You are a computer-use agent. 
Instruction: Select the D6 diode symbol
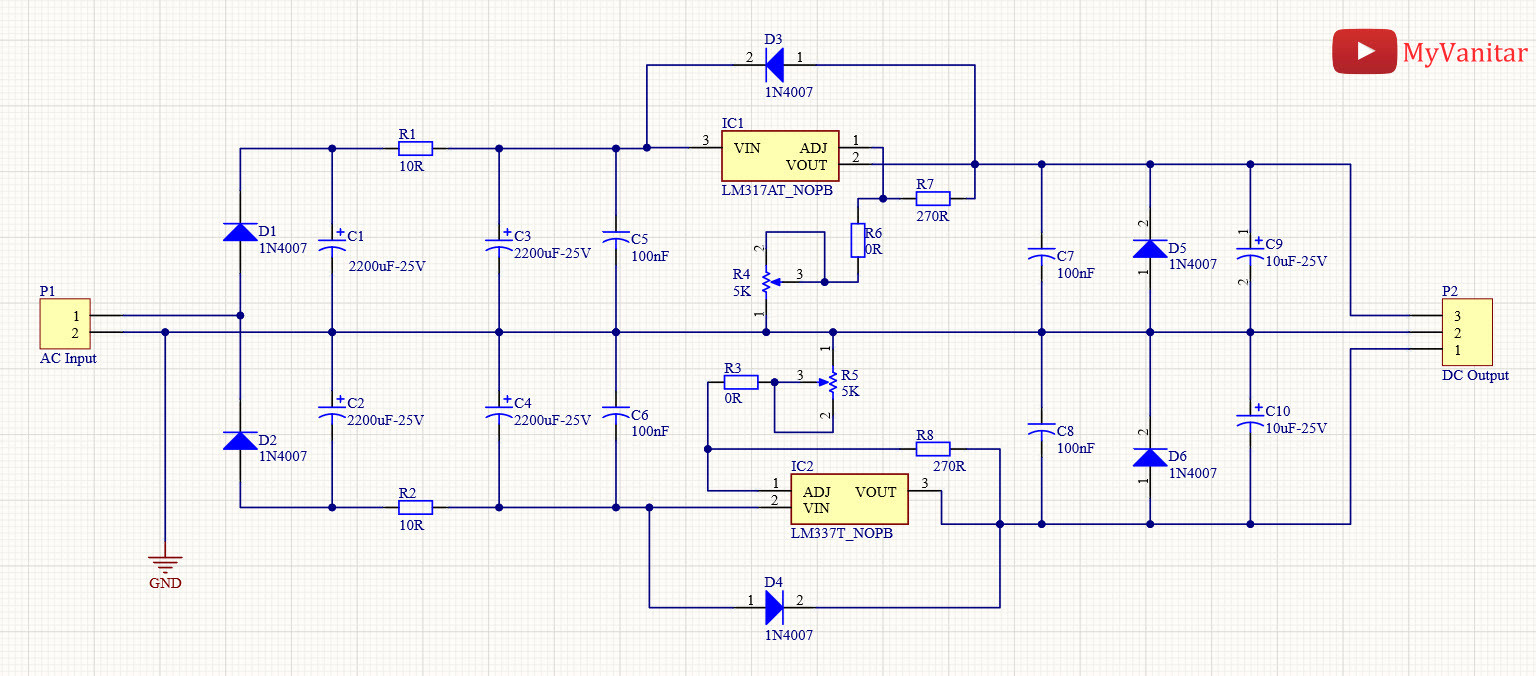[1149, 458]
